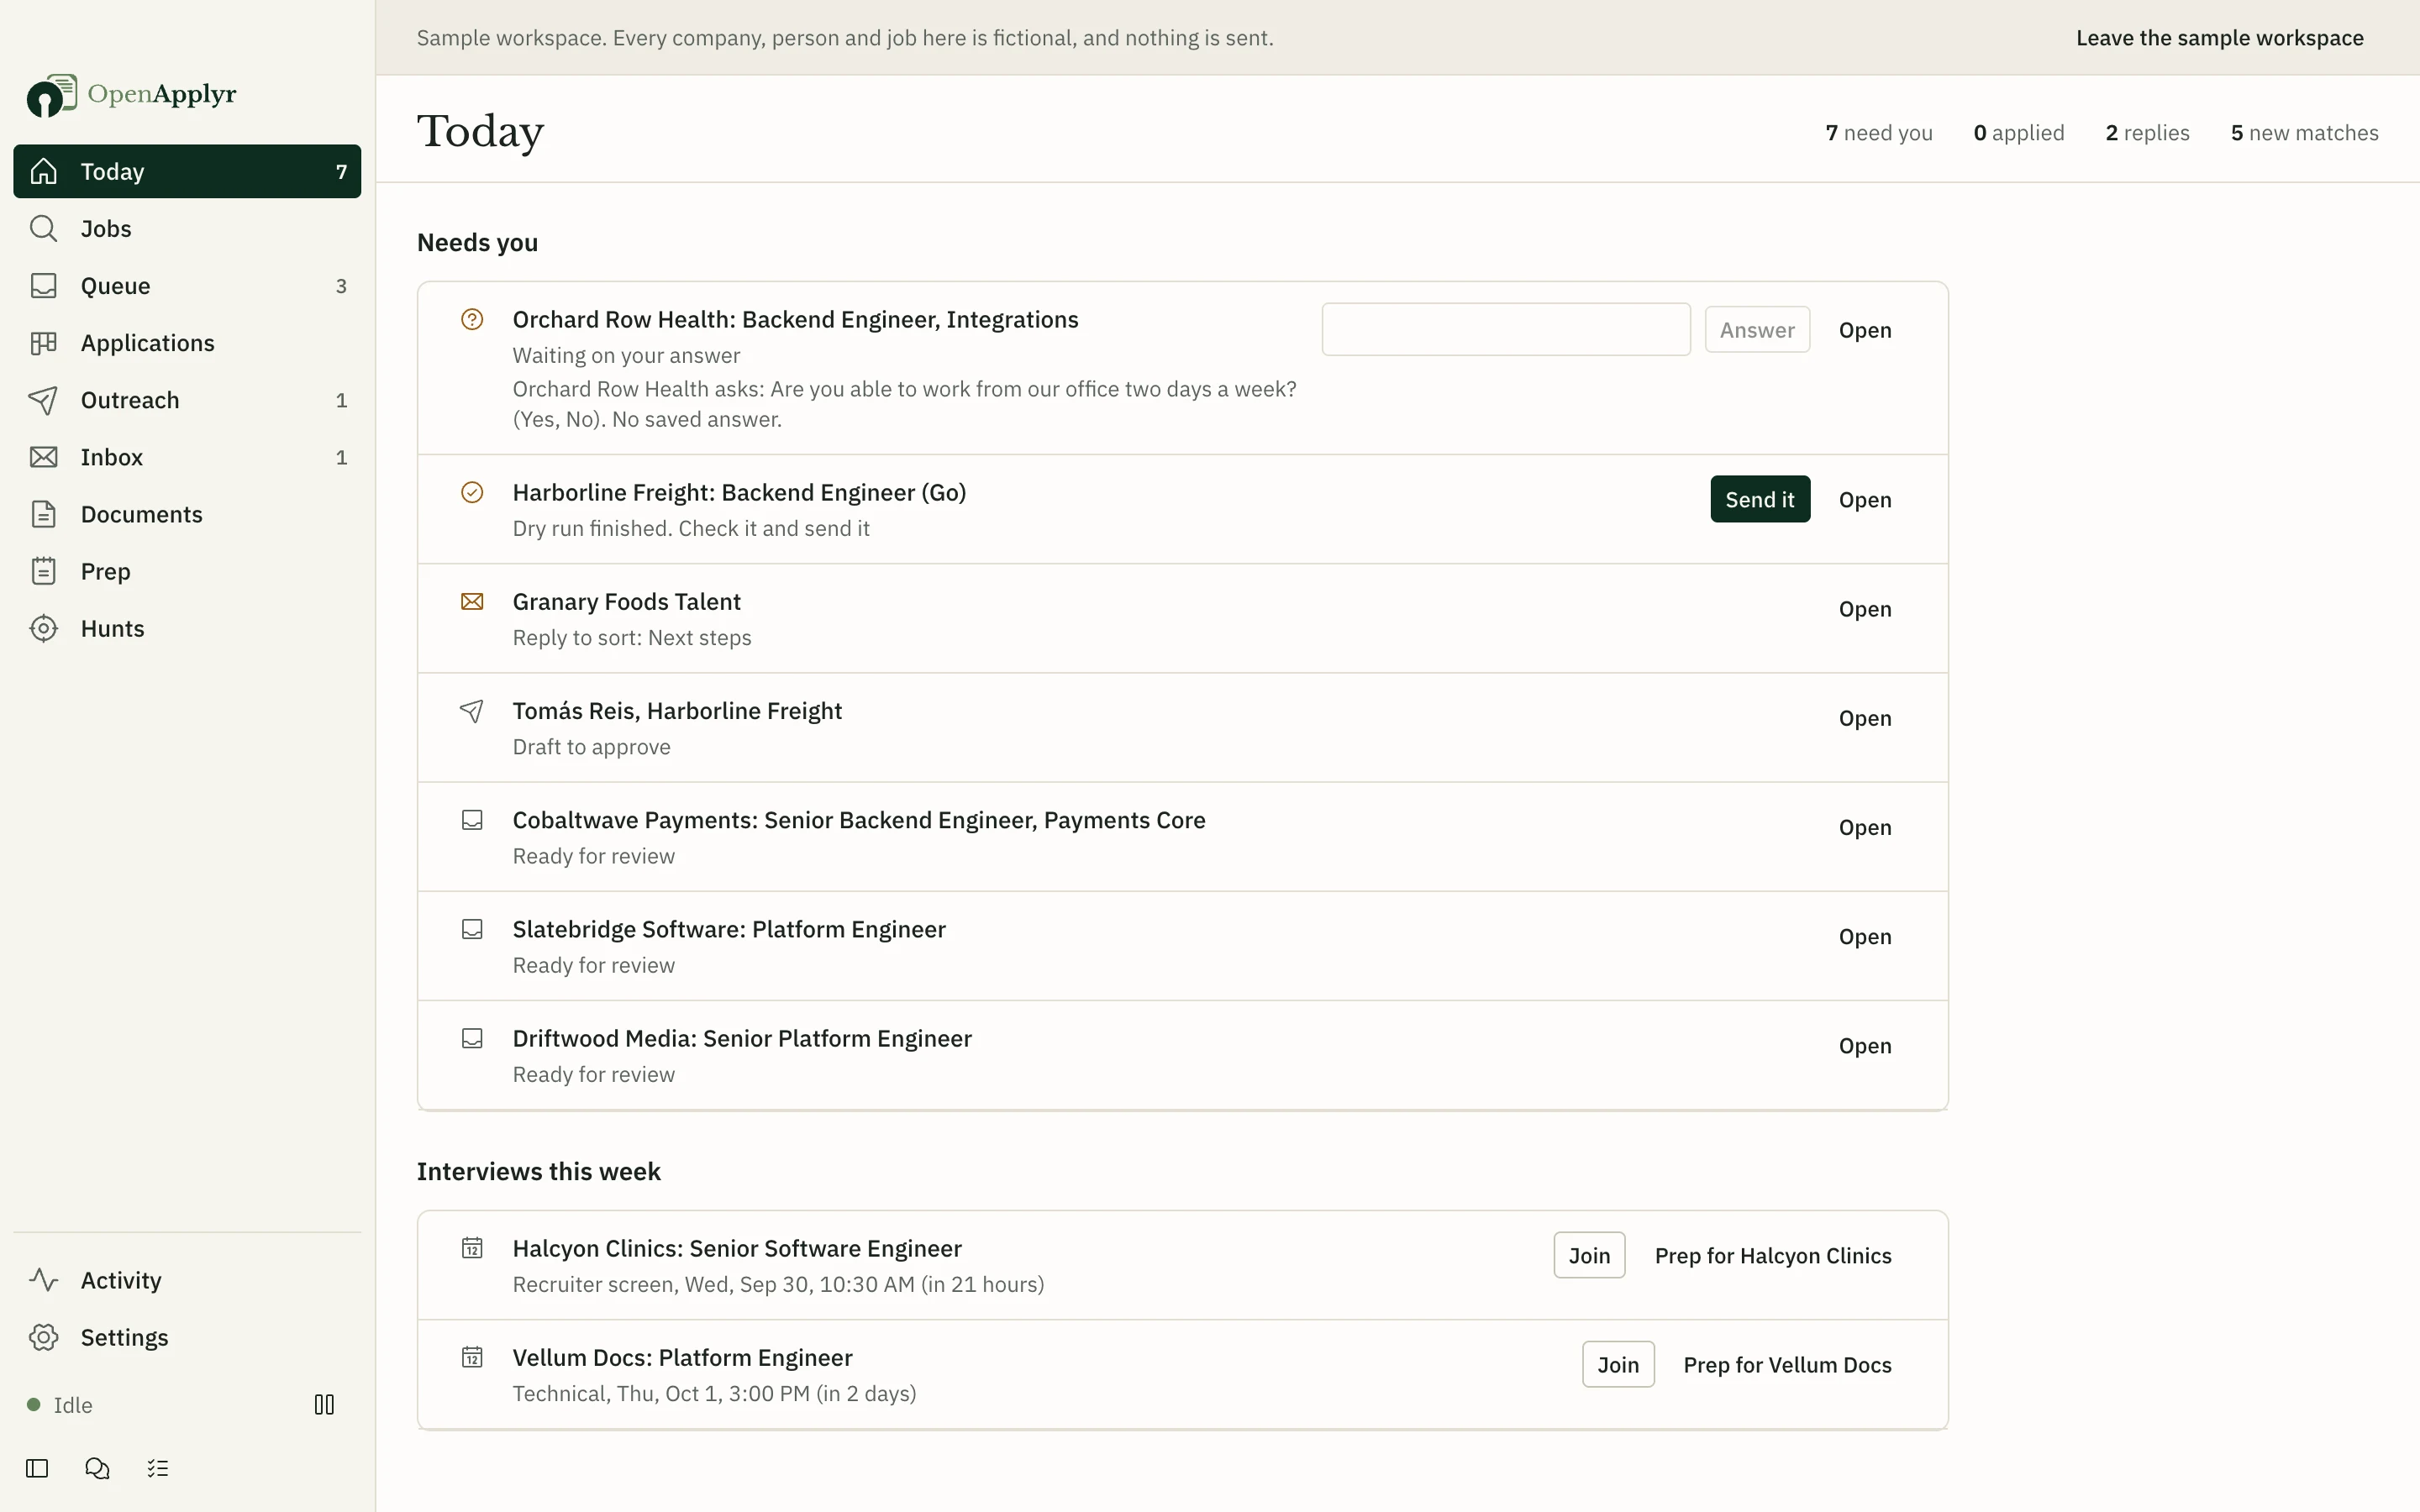
Task: Open the Hunts section
Action: [187, 628]
